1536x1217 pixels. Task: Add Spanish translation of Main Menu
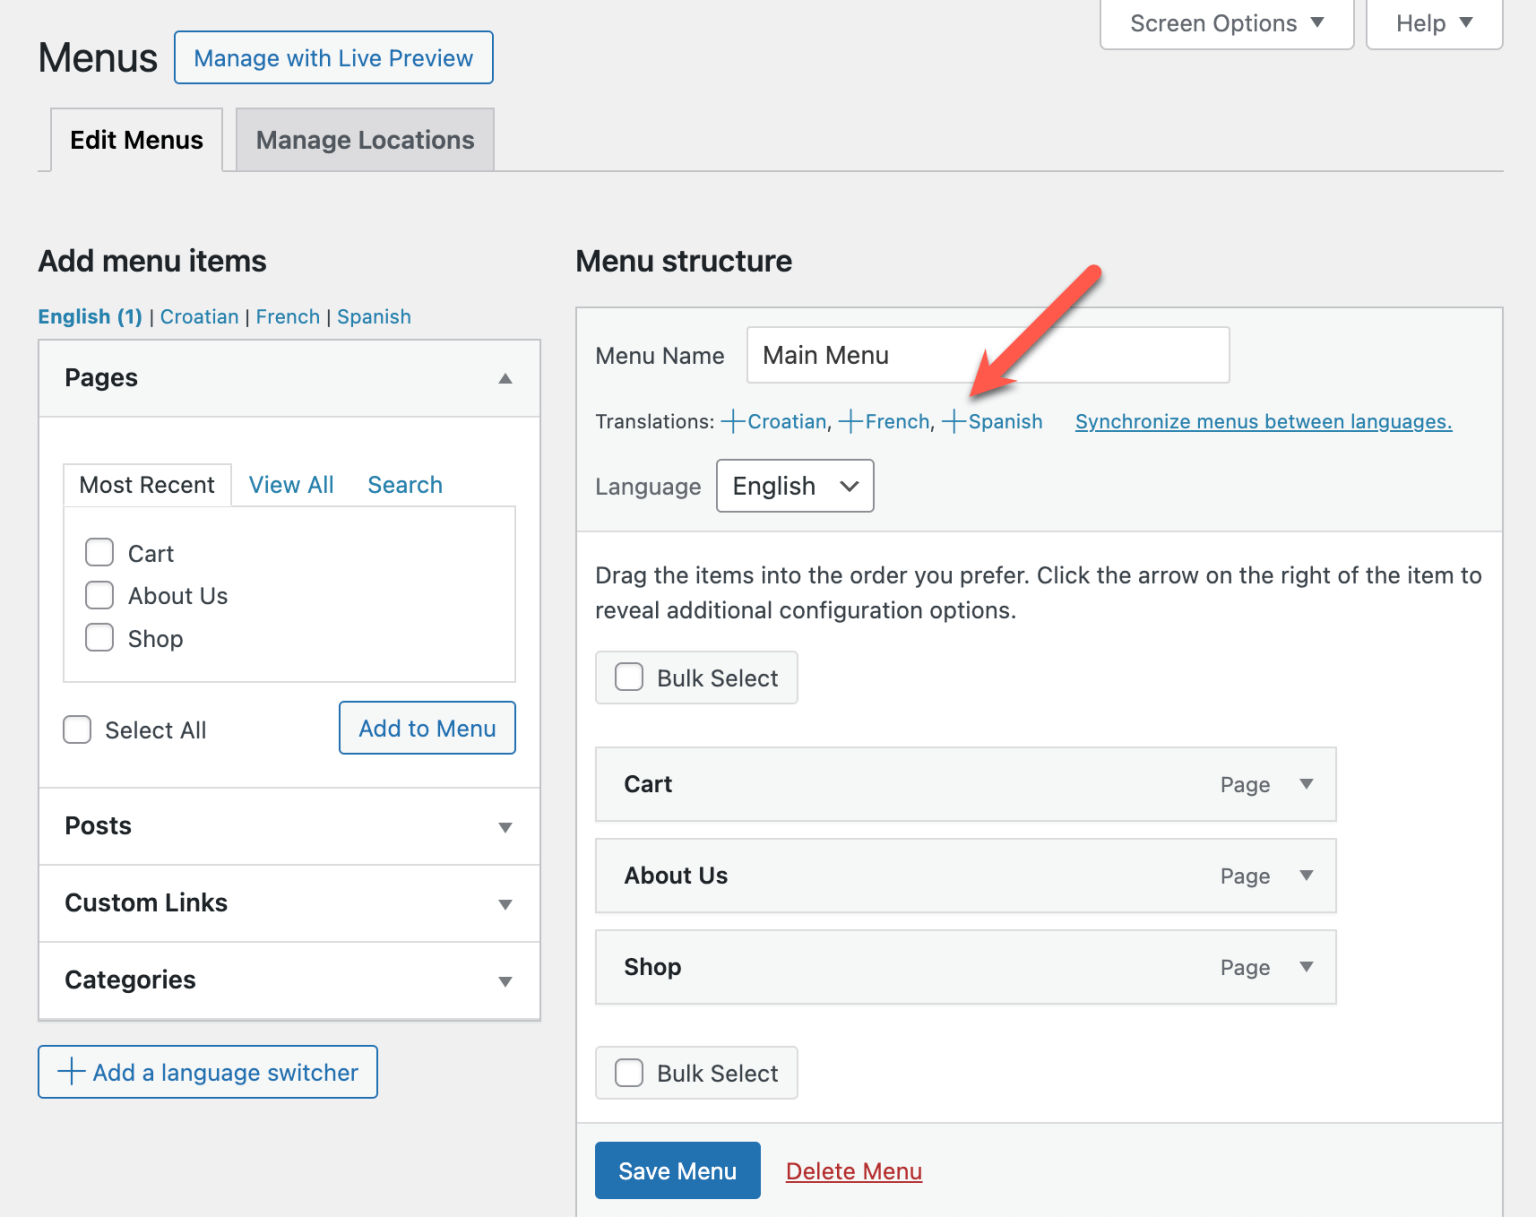pyautogui.click(x=954, y=421)
